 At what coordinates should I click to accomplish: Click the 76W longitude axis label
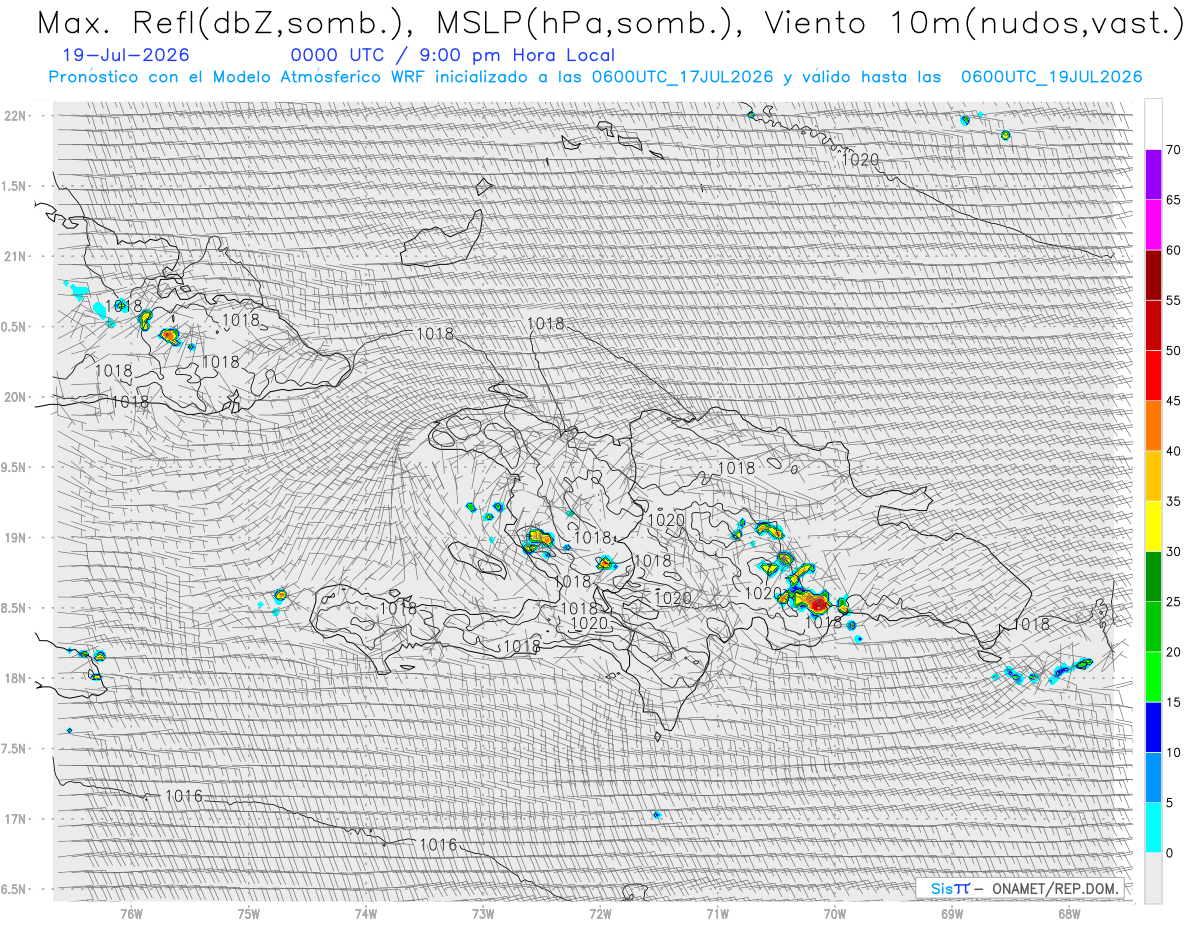pyautogui.click(x=131, y=914)
